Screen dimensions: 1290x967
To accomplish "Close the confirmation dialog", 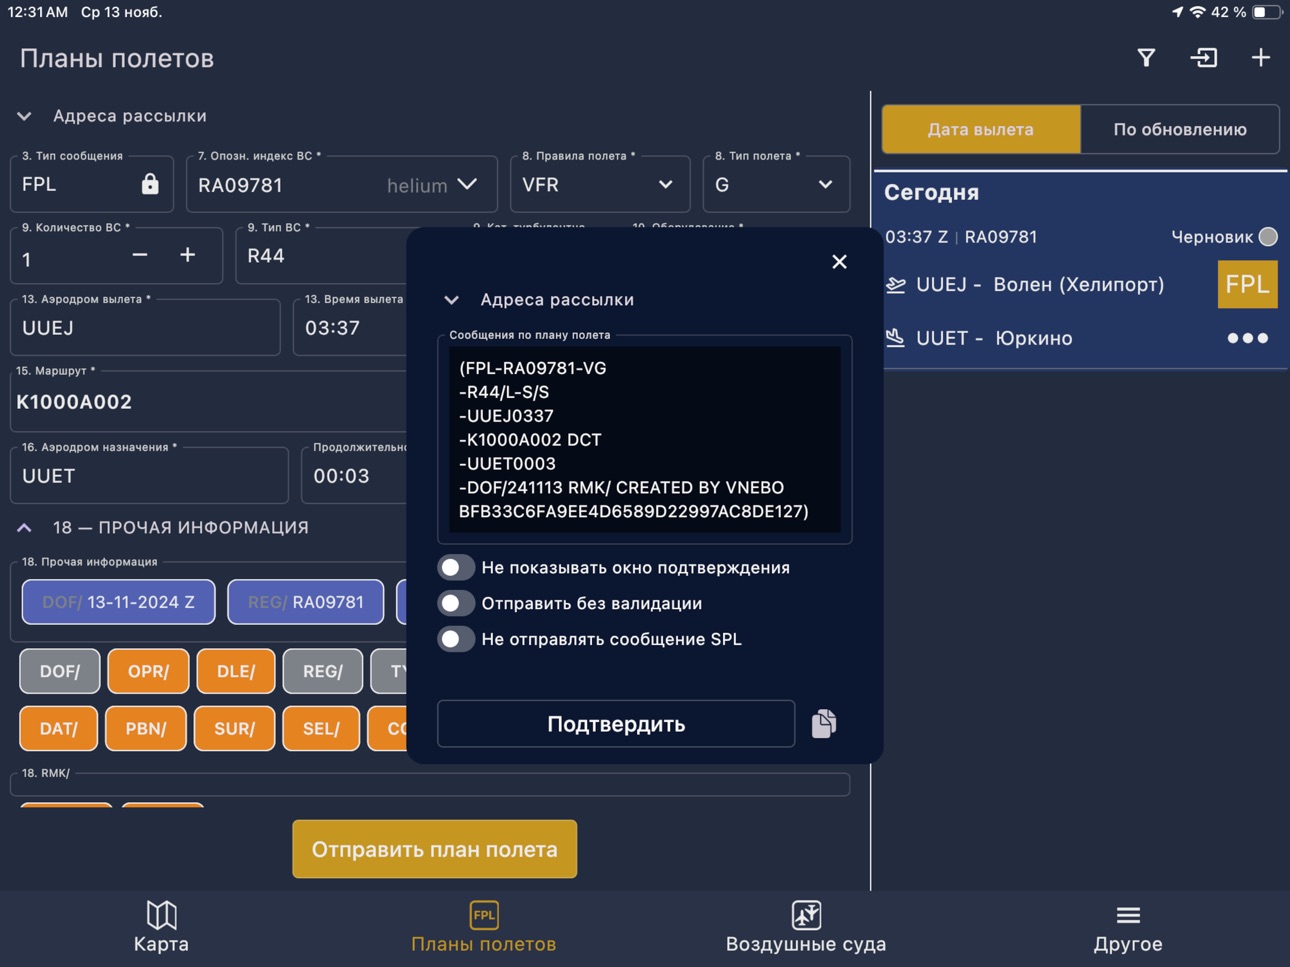I will coord(839,261).
